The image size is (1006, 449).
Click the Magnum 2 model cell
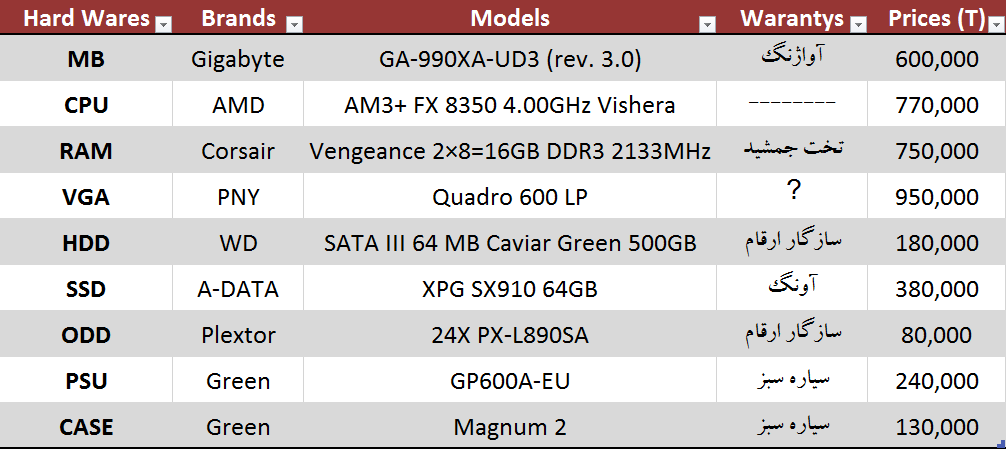pos(510,427)
